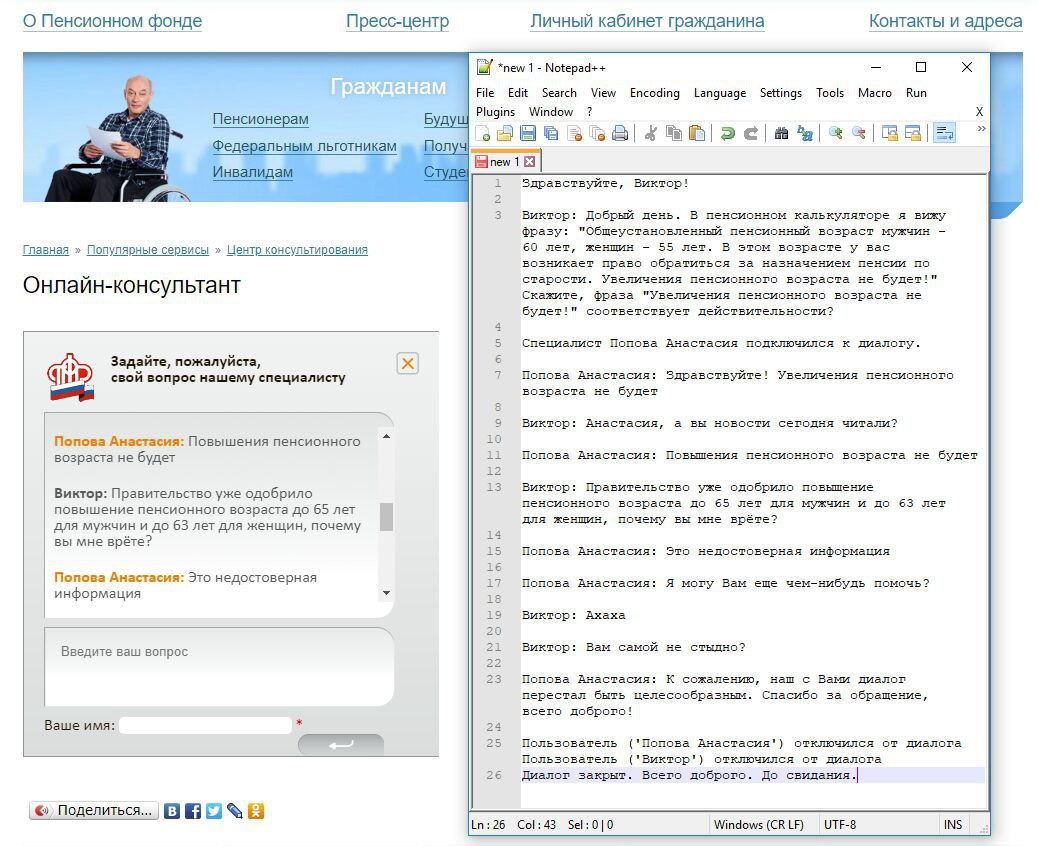Share via the Twitter icon

[214, 811]
